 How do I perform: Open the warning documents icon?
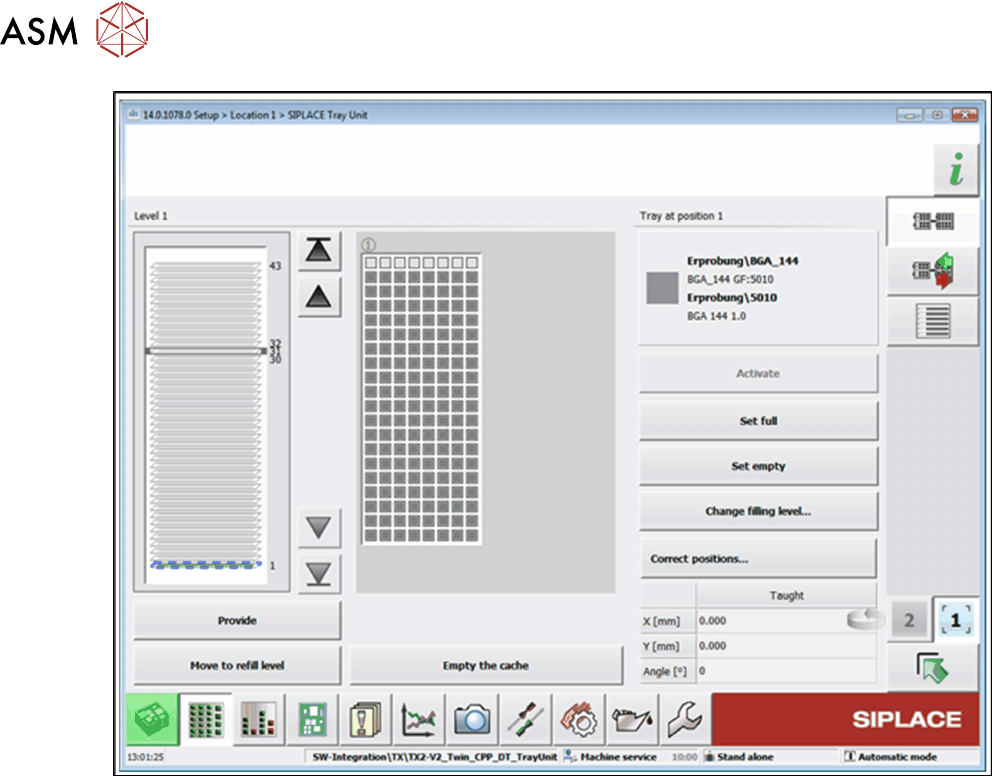coord(366,719)
